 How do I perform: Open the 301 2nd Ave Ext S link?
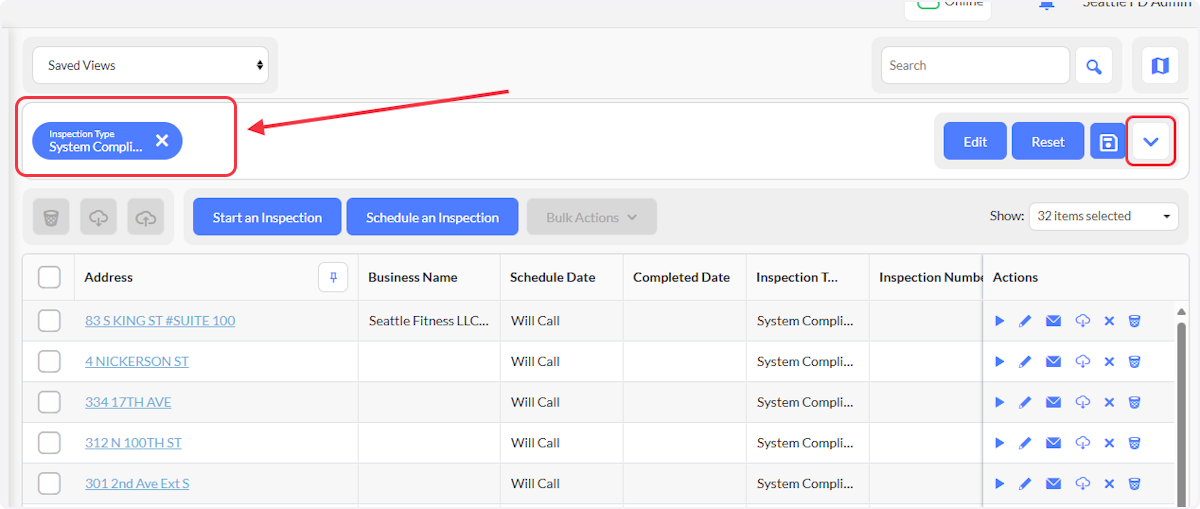[137, 483]
